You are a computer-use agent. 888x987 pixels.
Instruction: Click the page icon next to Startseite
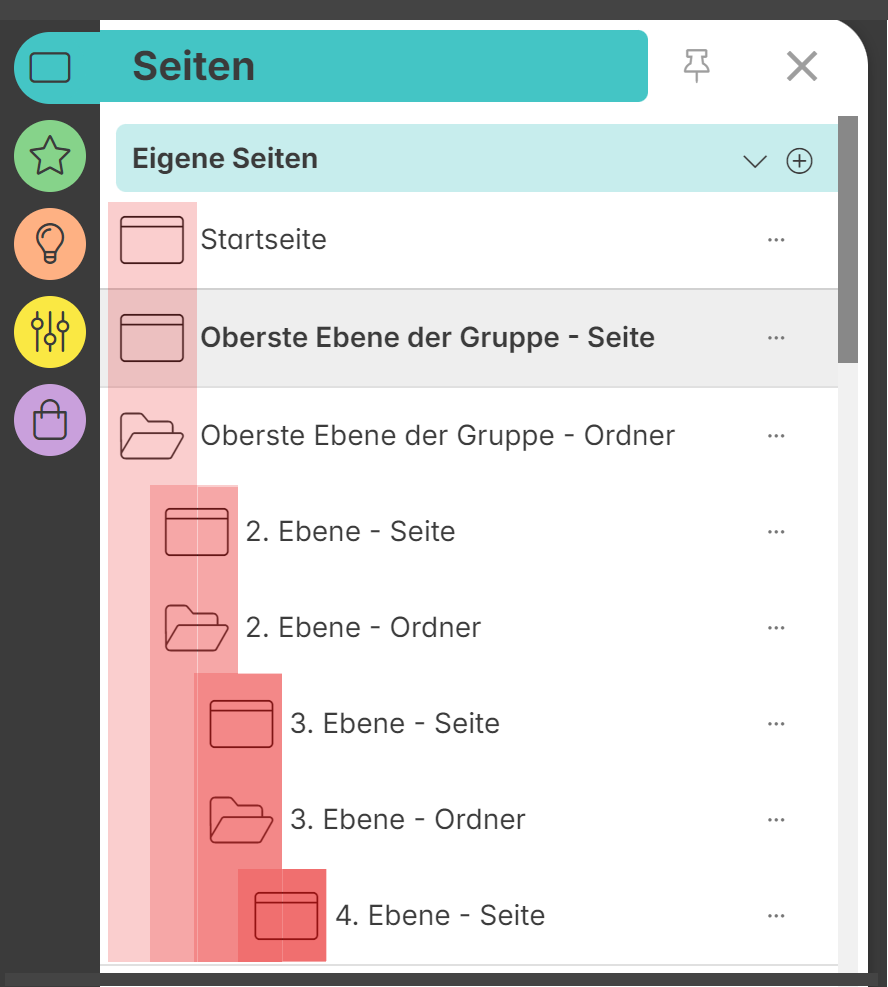click(x=152, y=240)
